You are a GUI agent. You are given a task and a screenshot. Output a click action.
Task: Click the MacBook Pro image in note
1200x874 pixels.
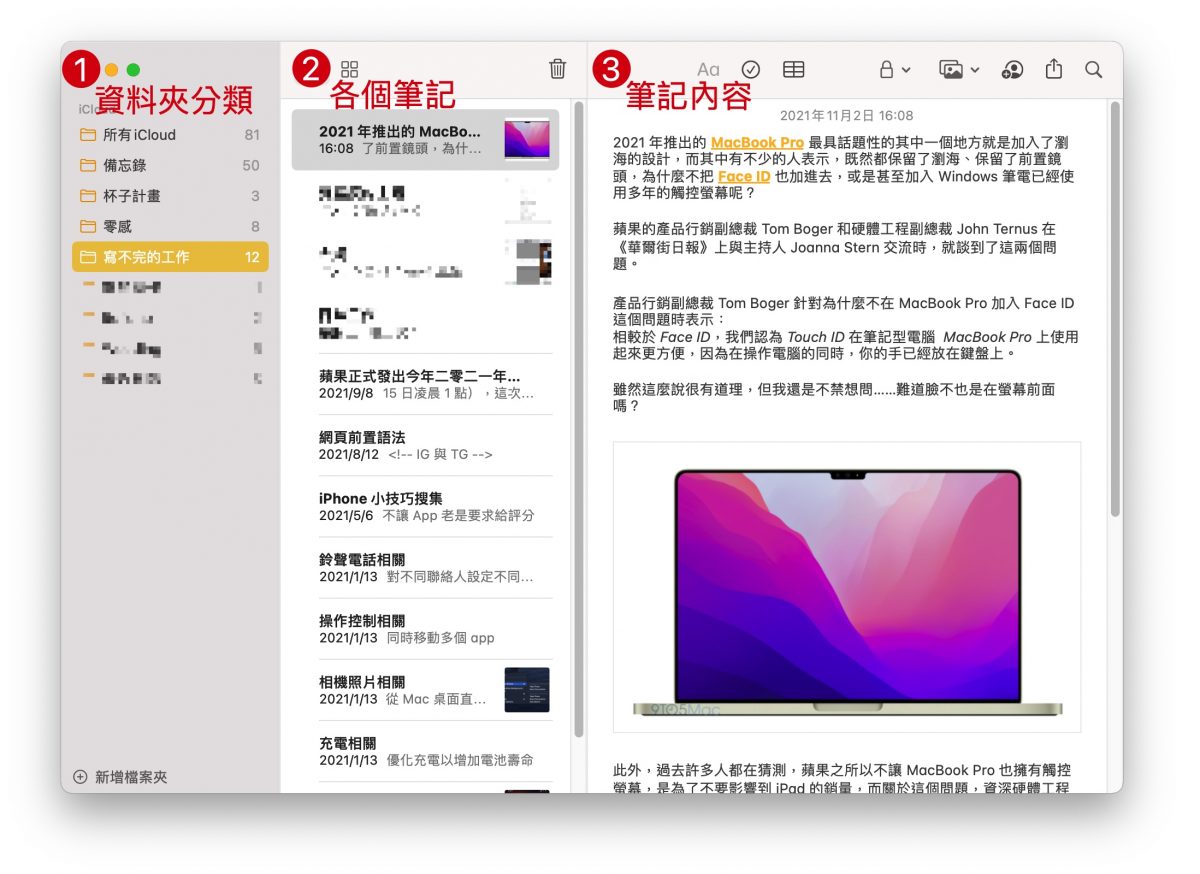click(847, 587)
